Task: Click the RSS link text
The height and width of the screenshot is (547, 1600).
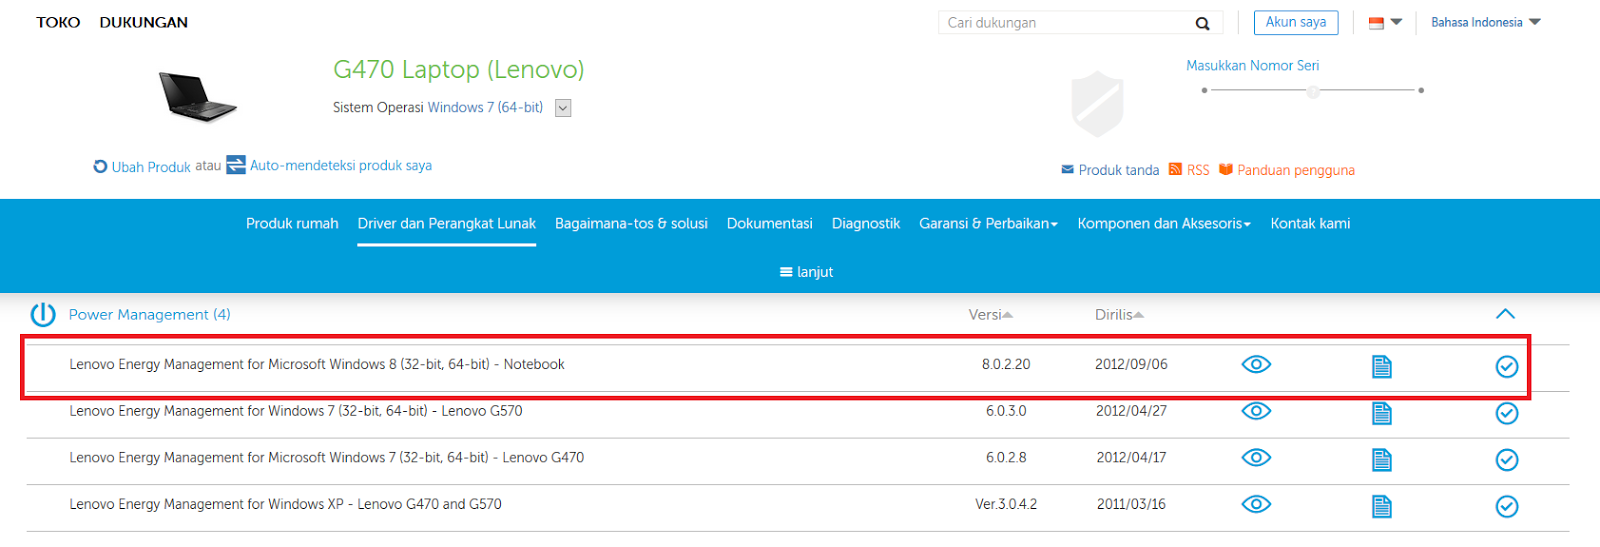Action: tap(1198, 170)
